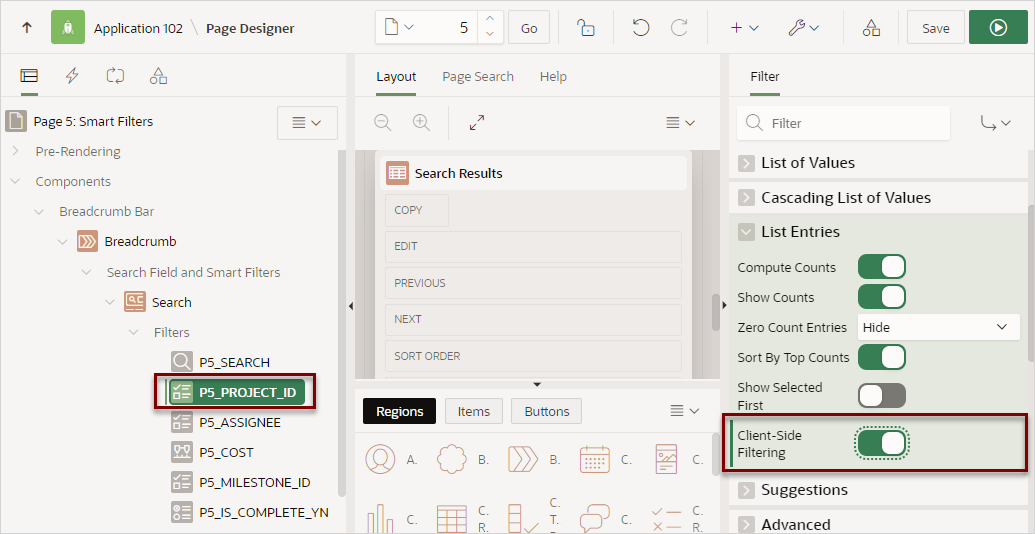Viewport: 1035px width, 534px height.
Task: Toggle the Sort By Top Counts switch
Action: tap(881, 357)
